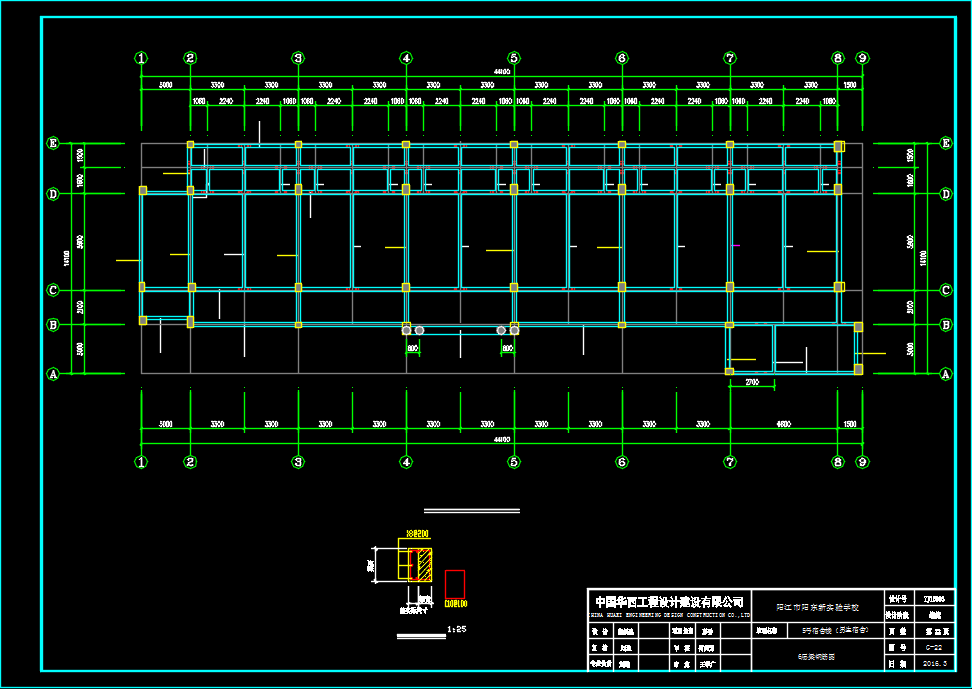972x689 pixels.
Task: Select the right 16100 vertical dimension text
Action: click(x=923, y=259)
